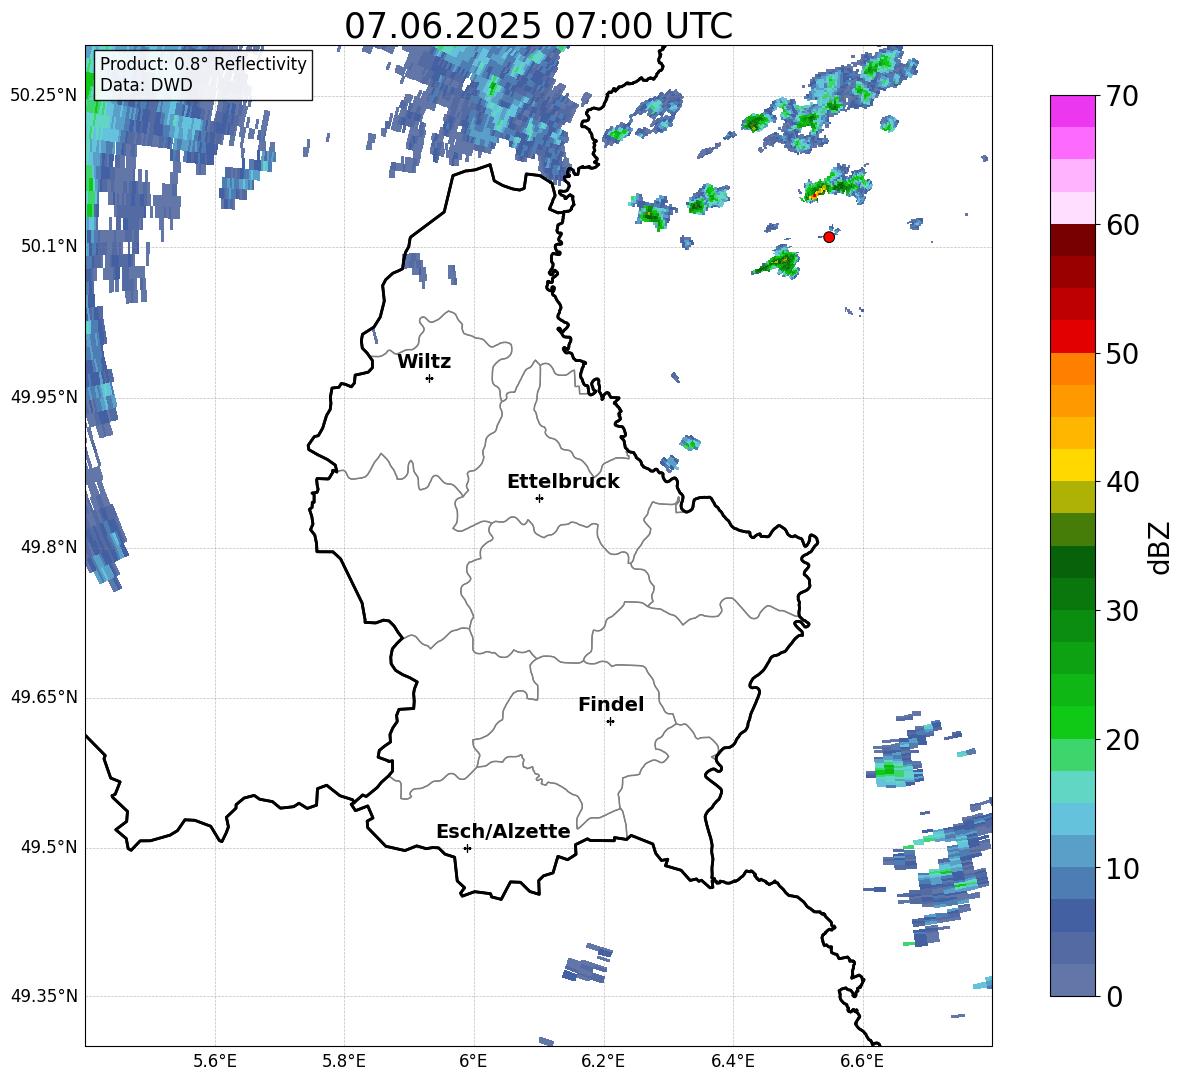The image size is (1184, 1081).
Task: Click the 70 value on the colorbar
Action: (x=1122, y=96)
